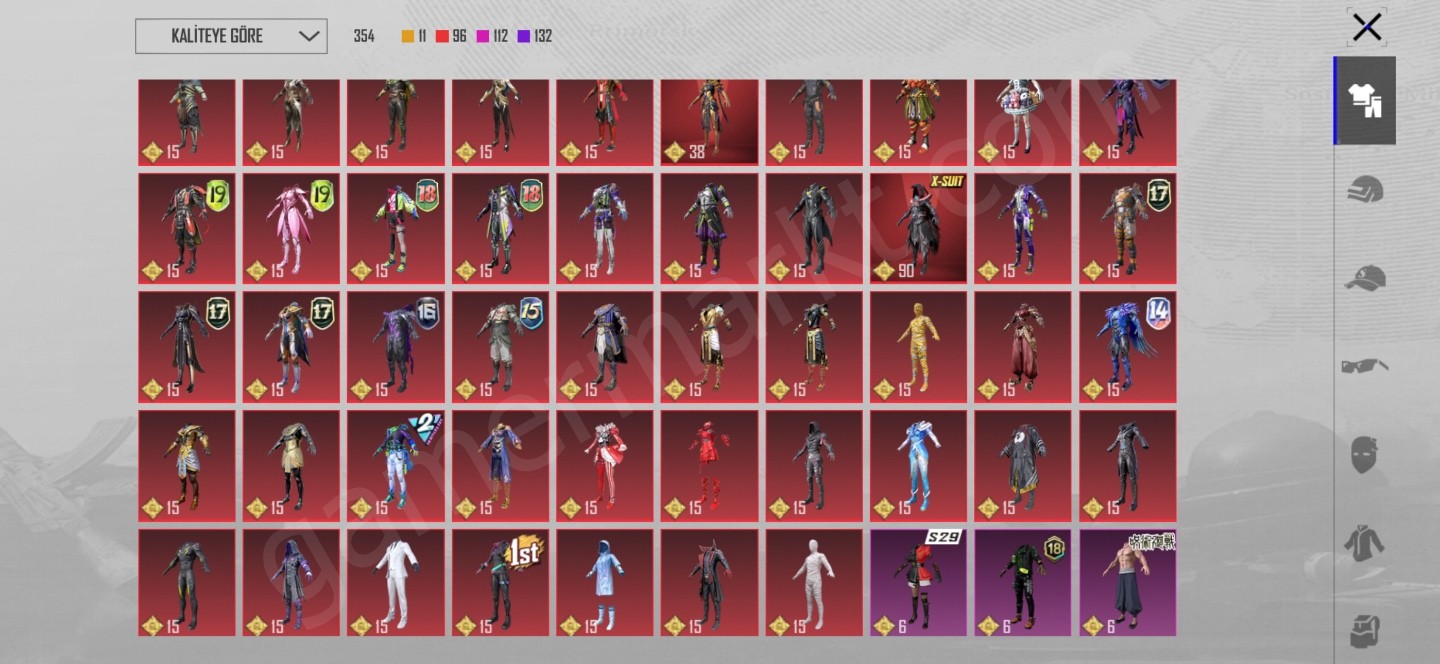
Task: Select the pink outfit with 19 badge
Action: click(x=291, y=228)
